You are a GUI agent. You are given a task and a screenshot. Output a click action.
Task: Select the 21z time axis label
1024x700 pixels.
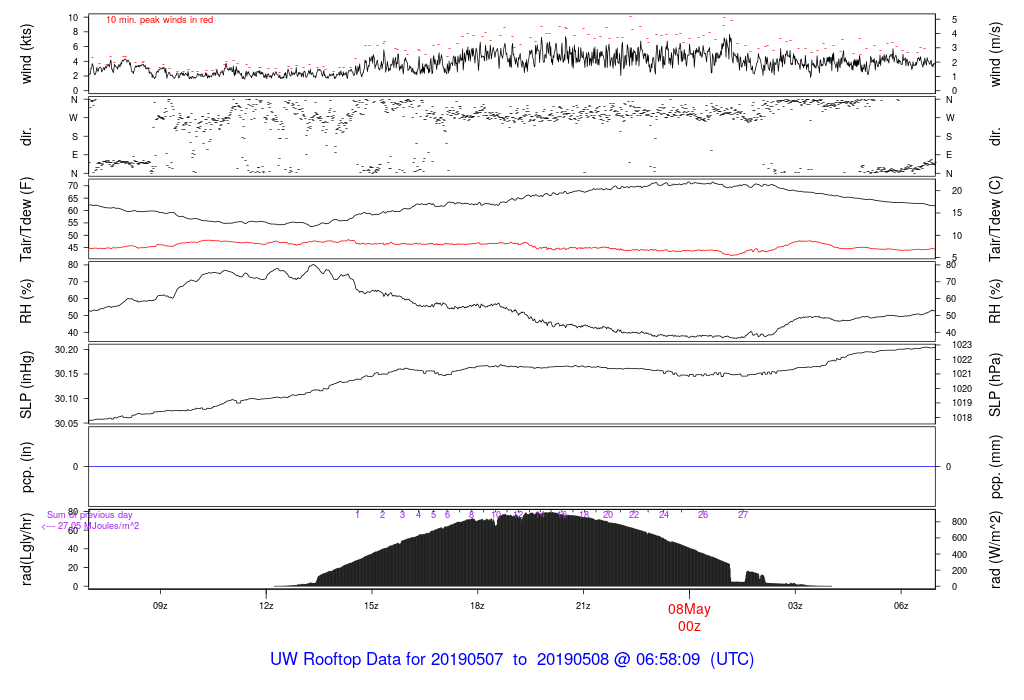coord(584,606)
